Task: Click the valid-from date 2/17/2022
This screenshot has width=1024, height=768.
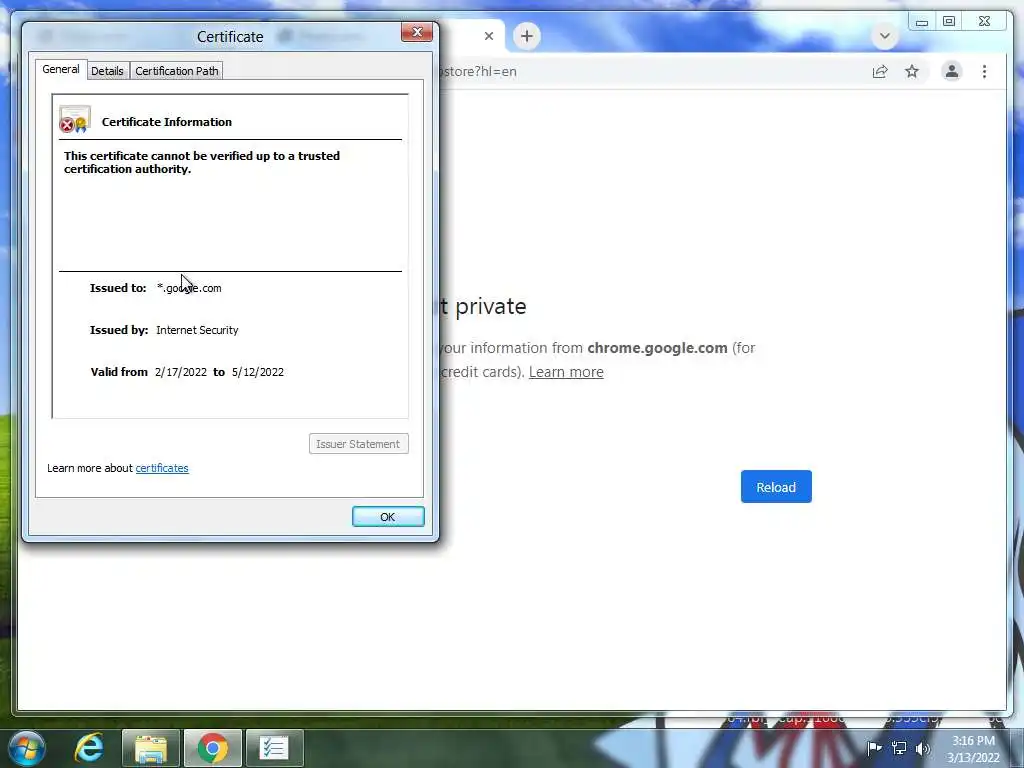Action: pos(181,372)
